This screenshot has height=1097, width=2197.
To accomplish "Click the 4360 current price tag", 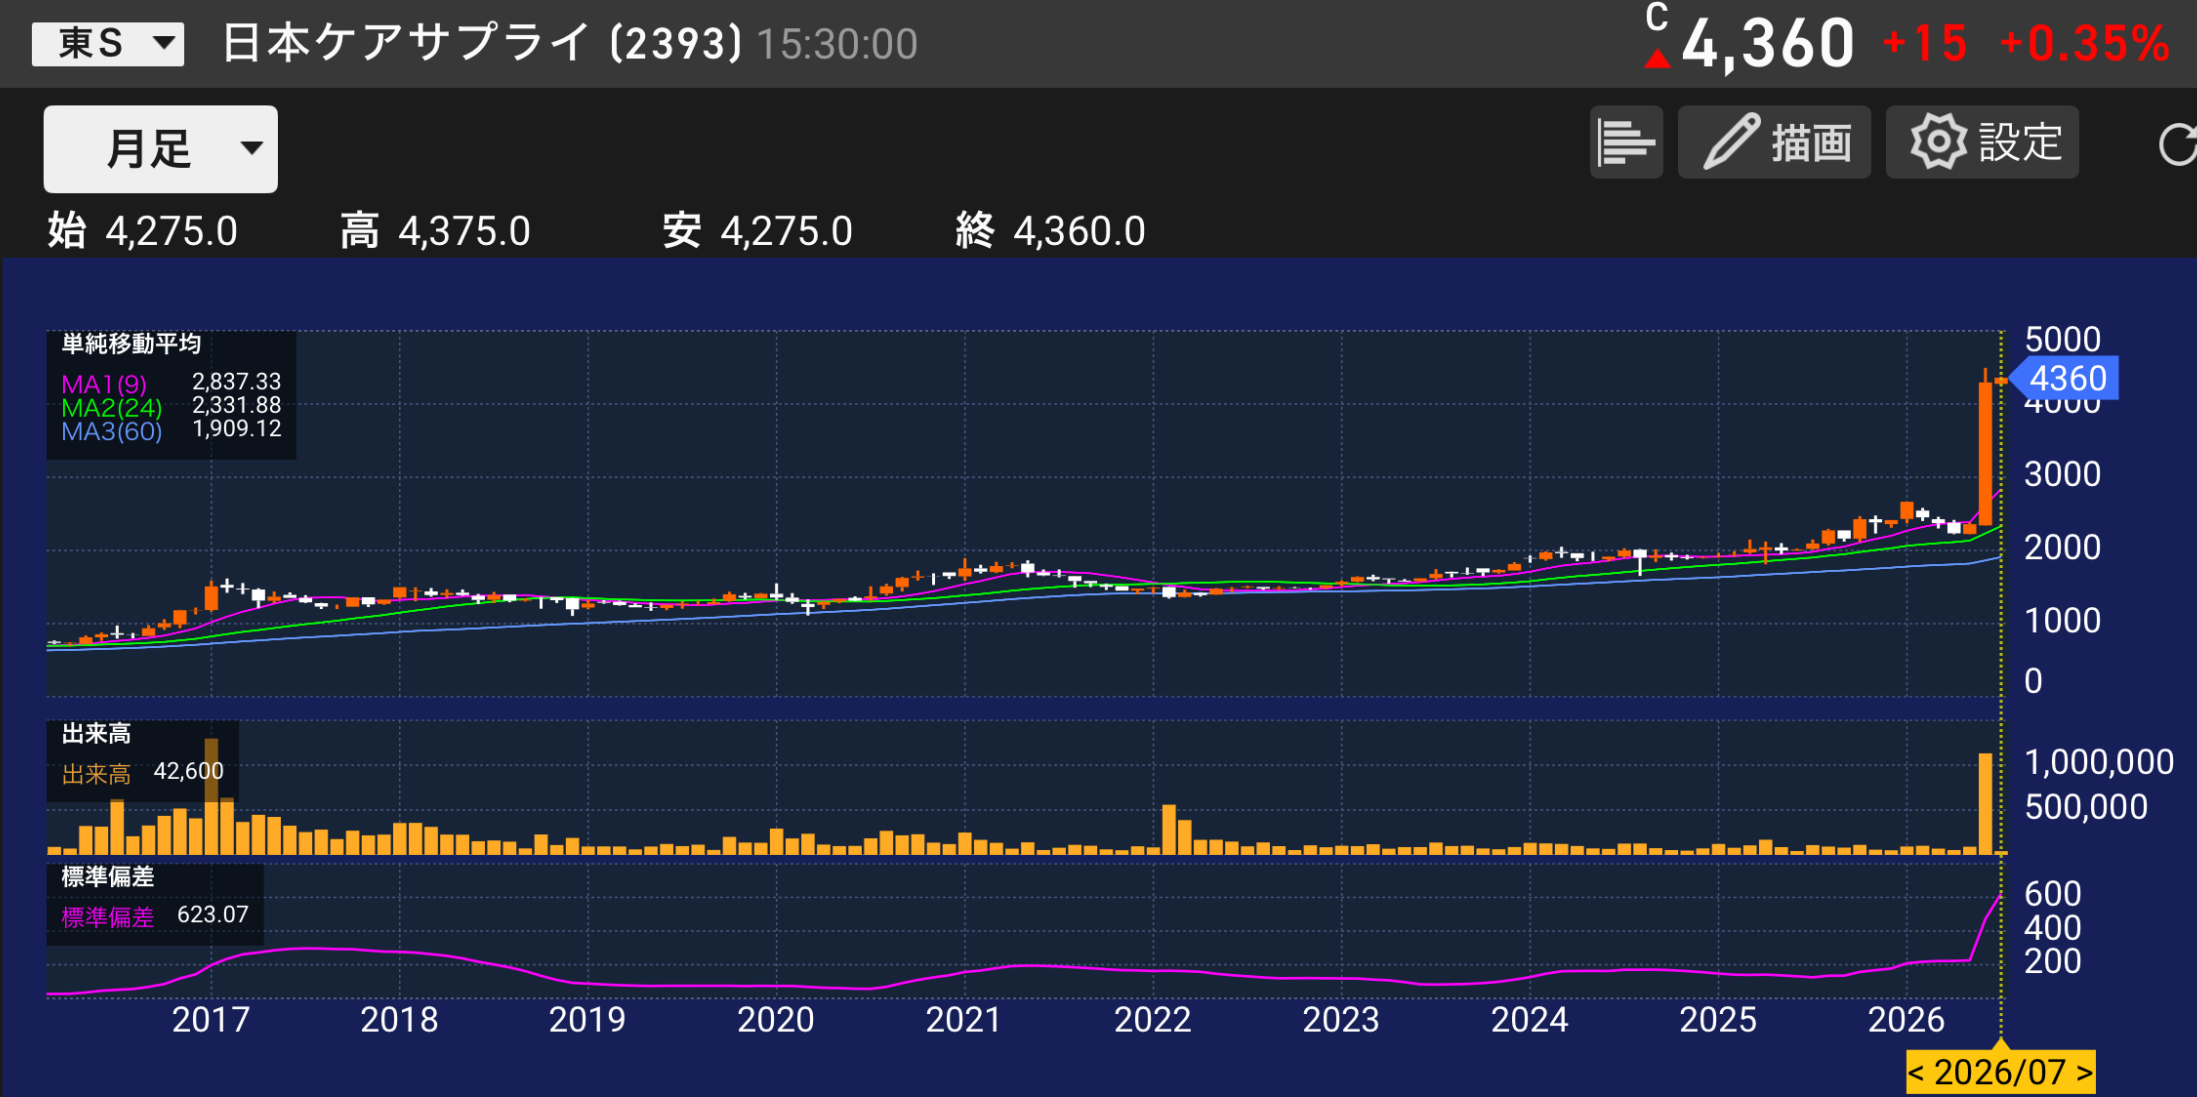I will 2067,379.
